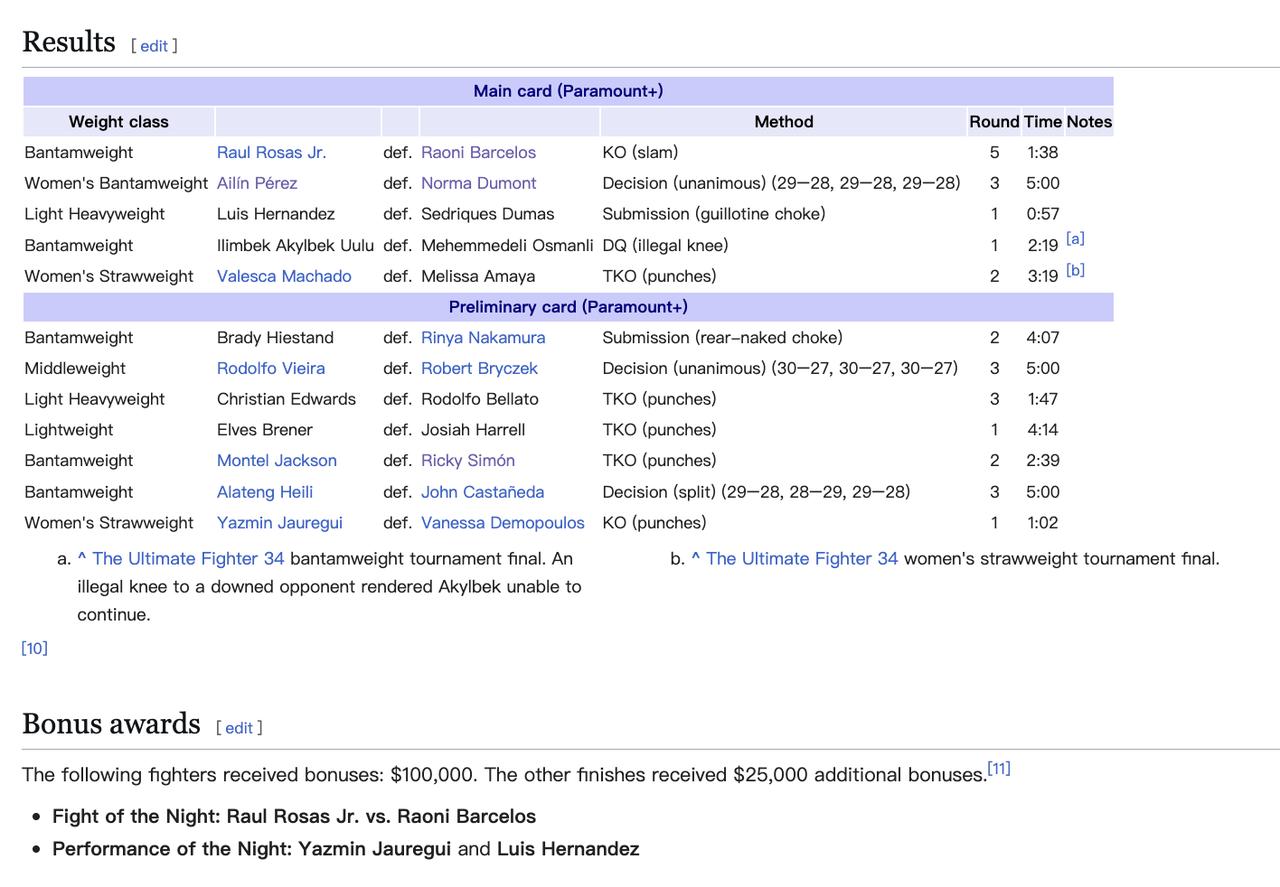Follow the Alateng Heili link
1280x887 pixels.
pos(265,492)
